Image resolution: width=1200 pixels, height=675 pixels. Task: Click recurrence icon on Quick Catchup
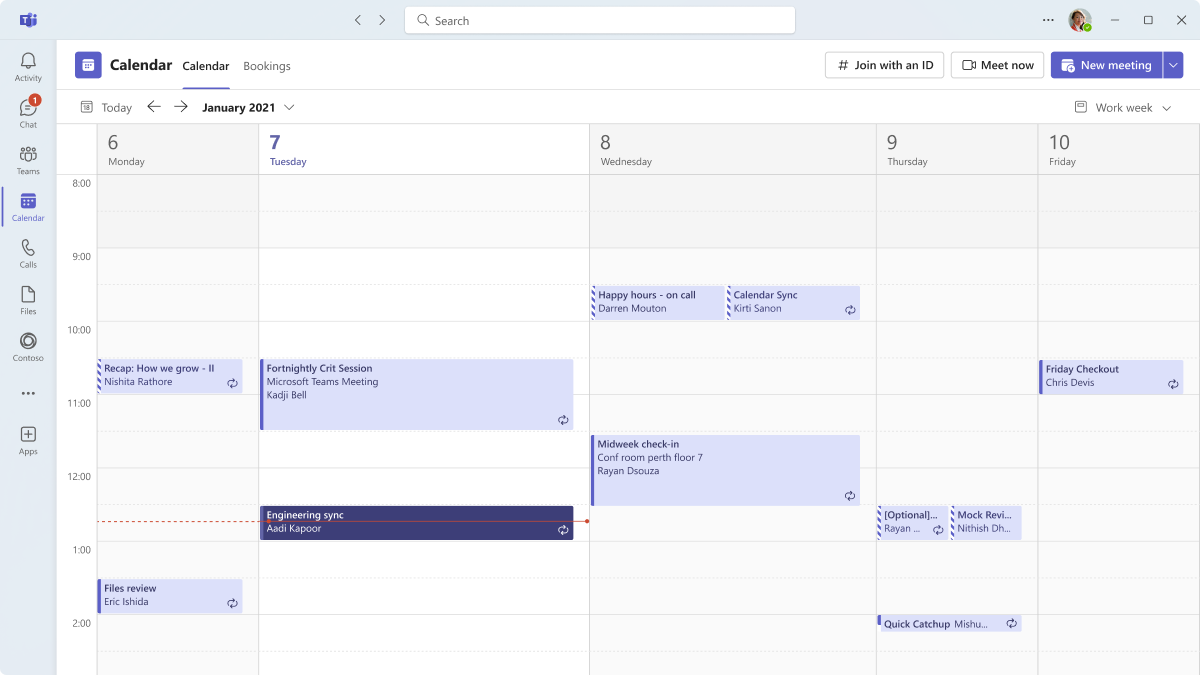pos(1012,623)
